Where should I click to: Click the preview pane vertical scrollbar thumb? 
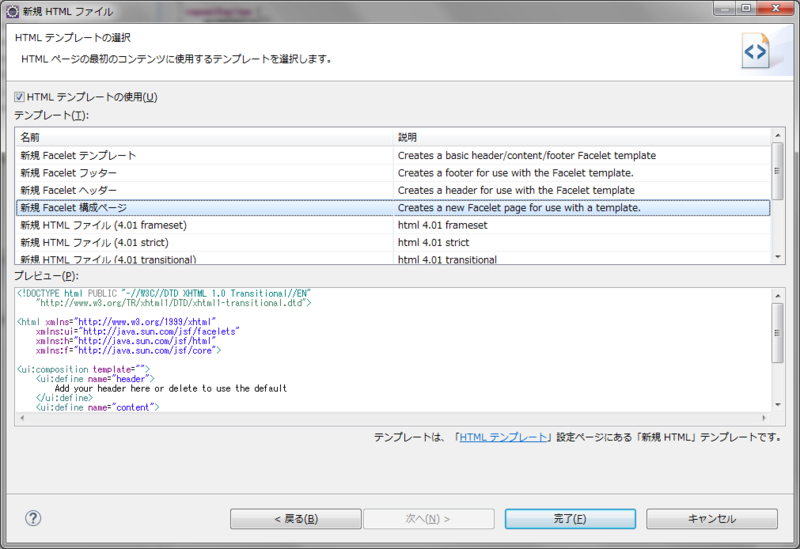pyautogui.click(x=778, y=333)
